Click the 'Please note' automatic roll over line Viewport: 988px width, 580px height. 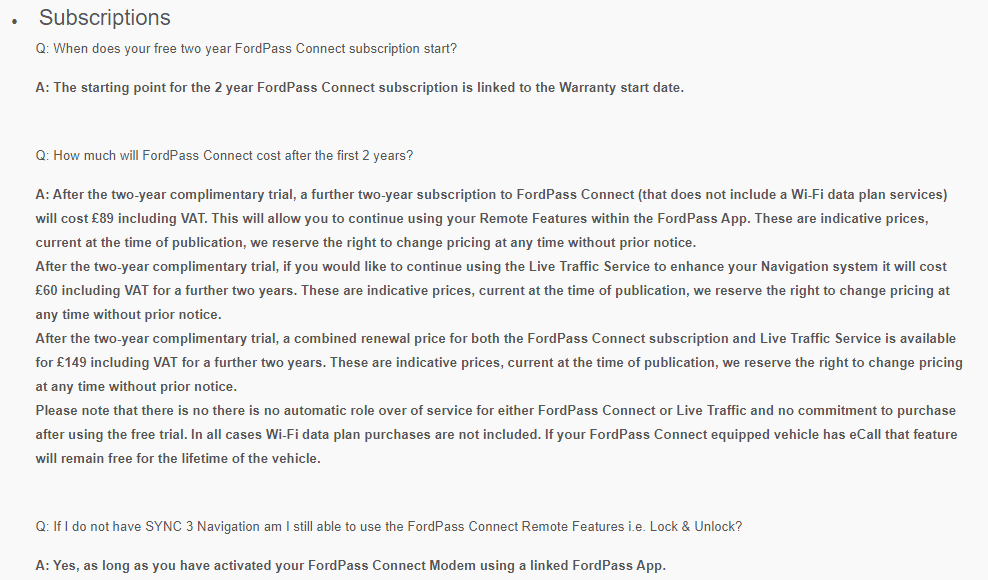(x=496, y=410)
